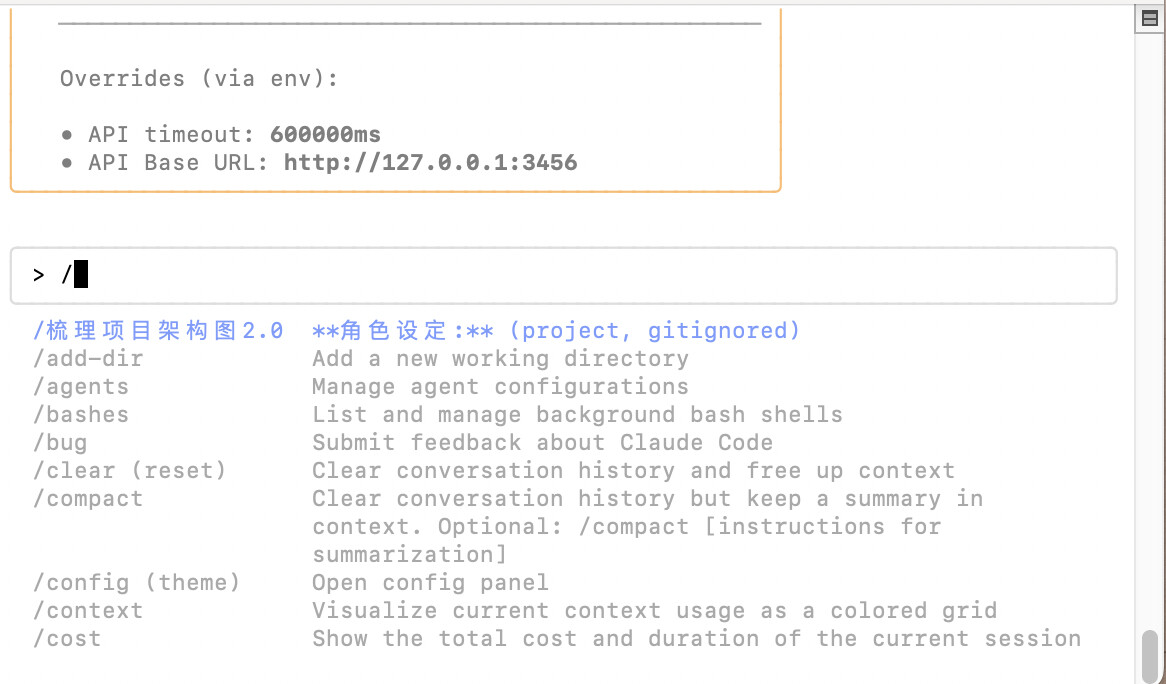
Task: Select the /梳理项目架构图2.0 command
Action: [x=158, y=330]
